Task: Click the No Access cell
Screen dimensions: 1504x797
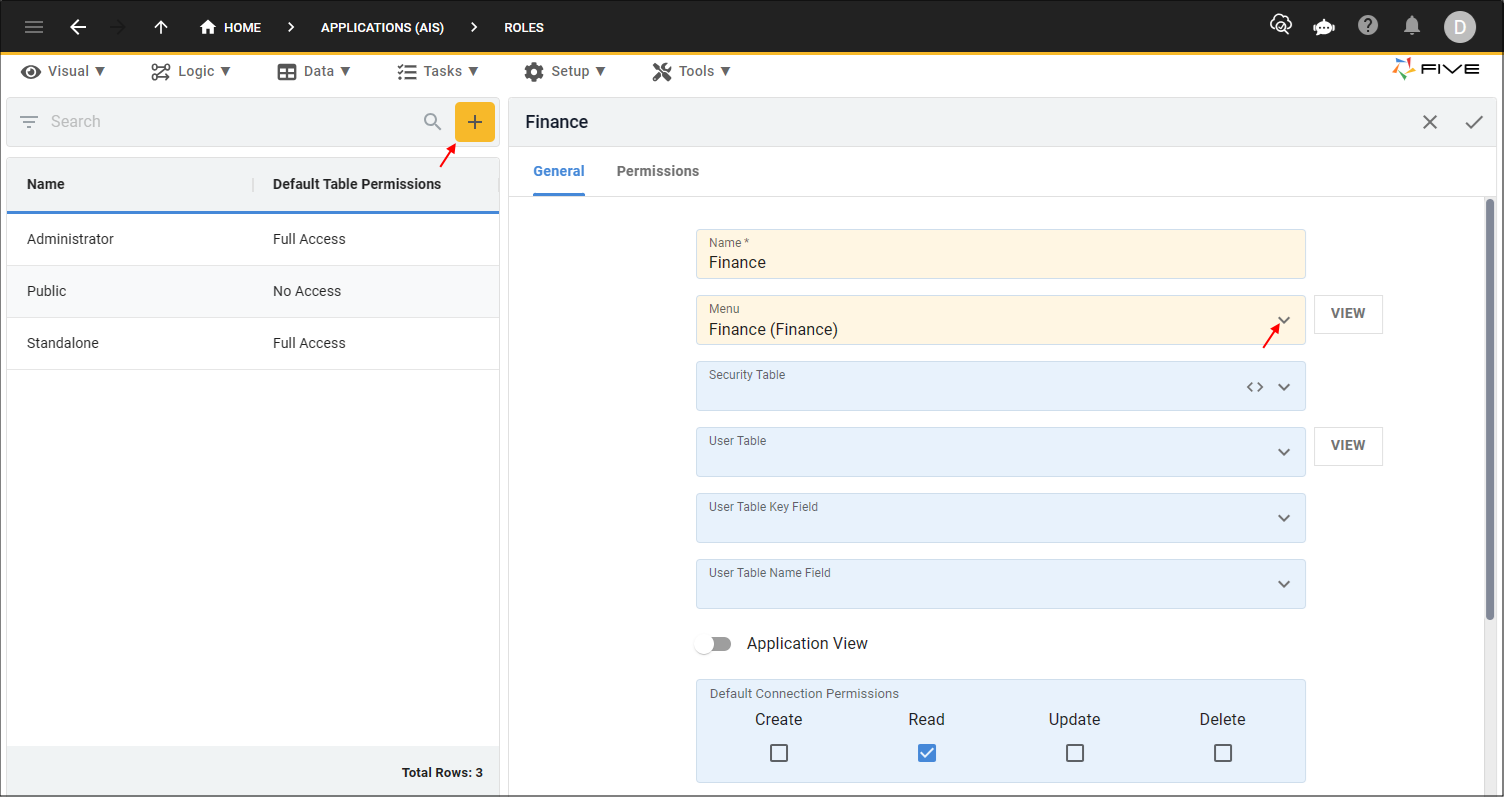Action: point(307,291)
